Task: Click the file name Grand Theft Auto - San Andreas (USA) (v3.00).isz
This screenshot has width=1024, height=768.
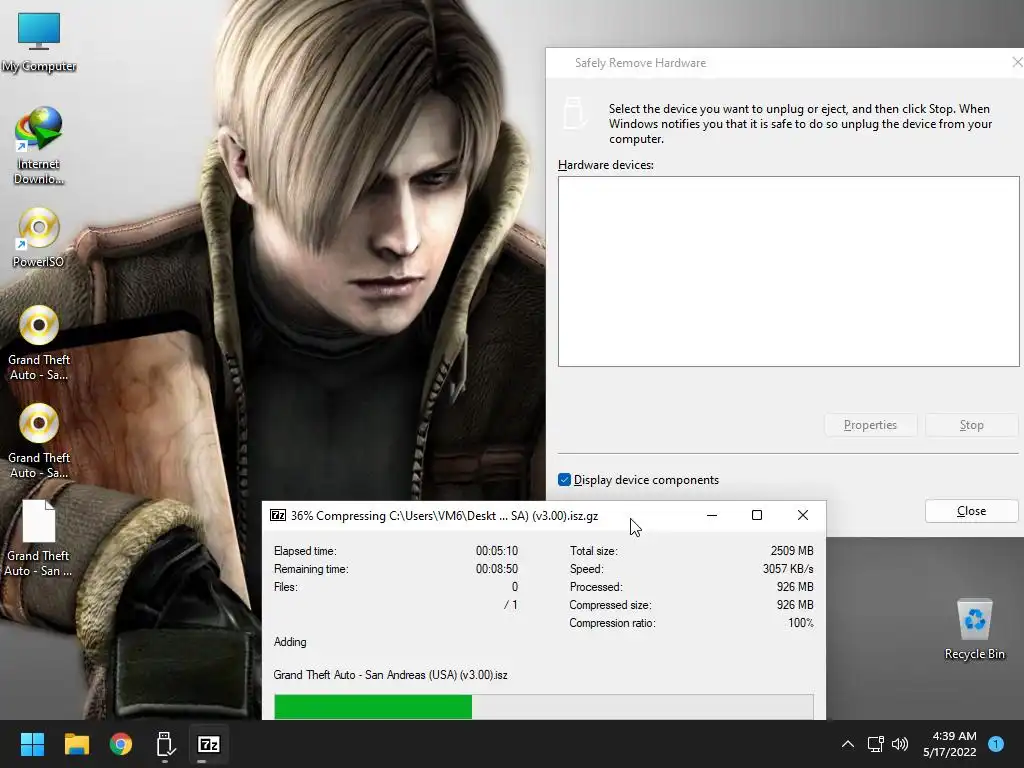Action: [391, 675]
